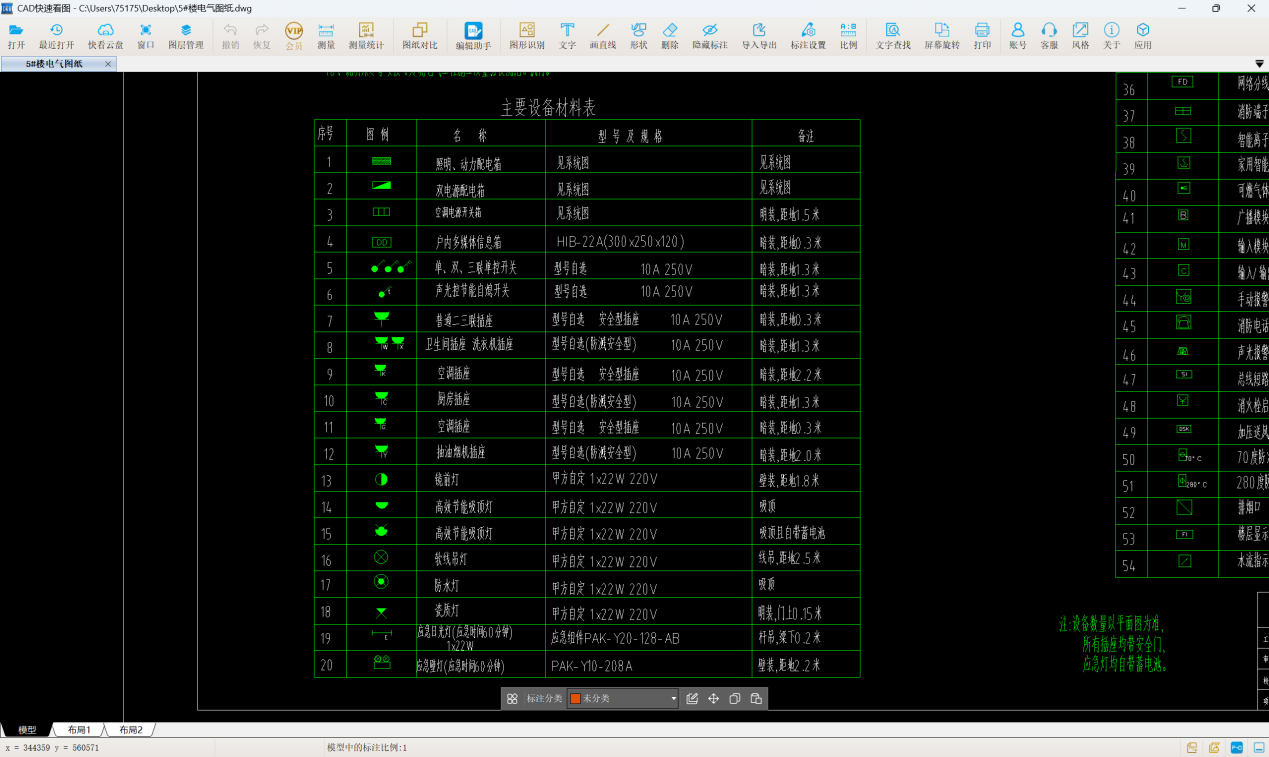The image size is (1269, 757).
Task: Click the copy annotation icon
Action: pyautogui.click(x=735, y=699)
